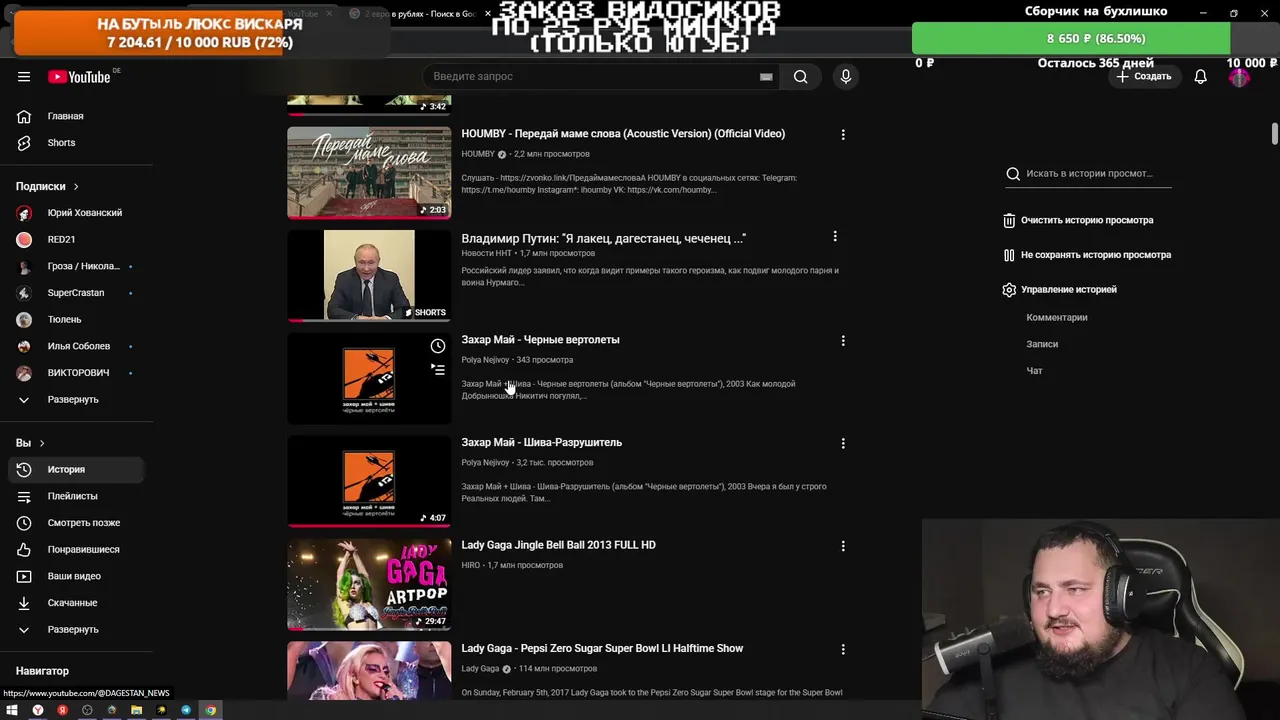Open Гроза / Никола... subscription channel
Image resolution: width=1280 pixels, height=720 pixels.
[x=77, y=266]
